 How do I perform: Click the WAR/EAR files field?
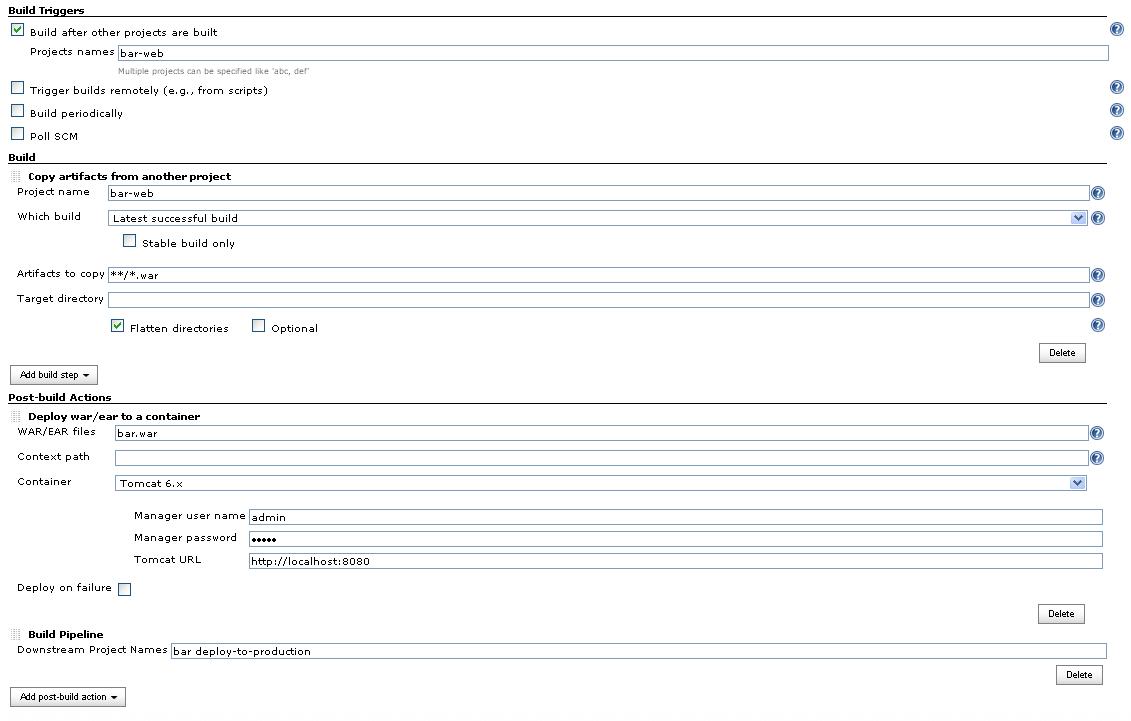click(602, 433)
